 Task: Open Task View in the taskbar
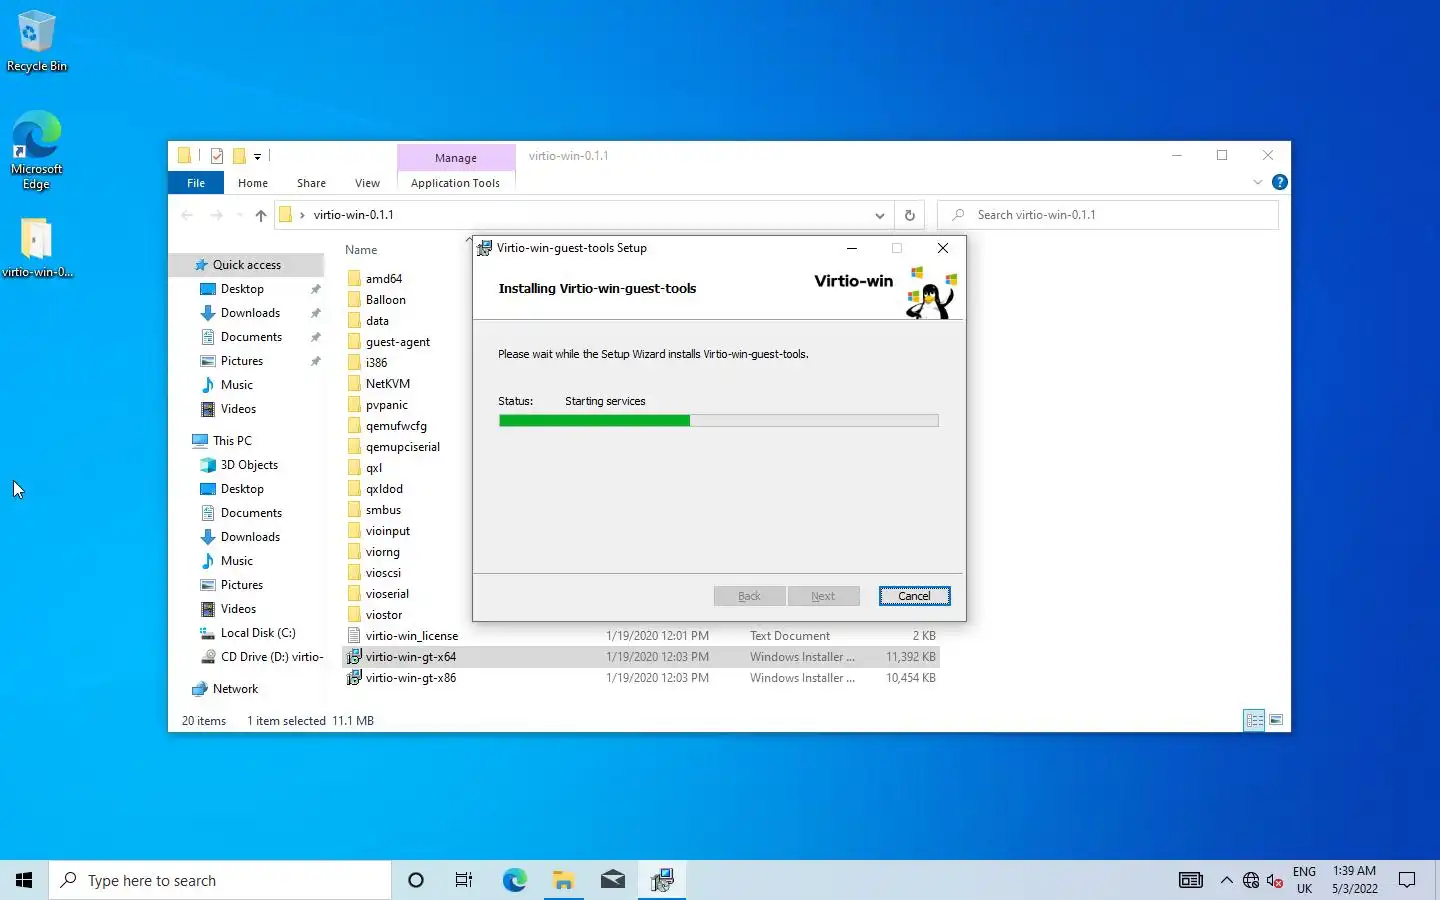(x=464, y=880)
